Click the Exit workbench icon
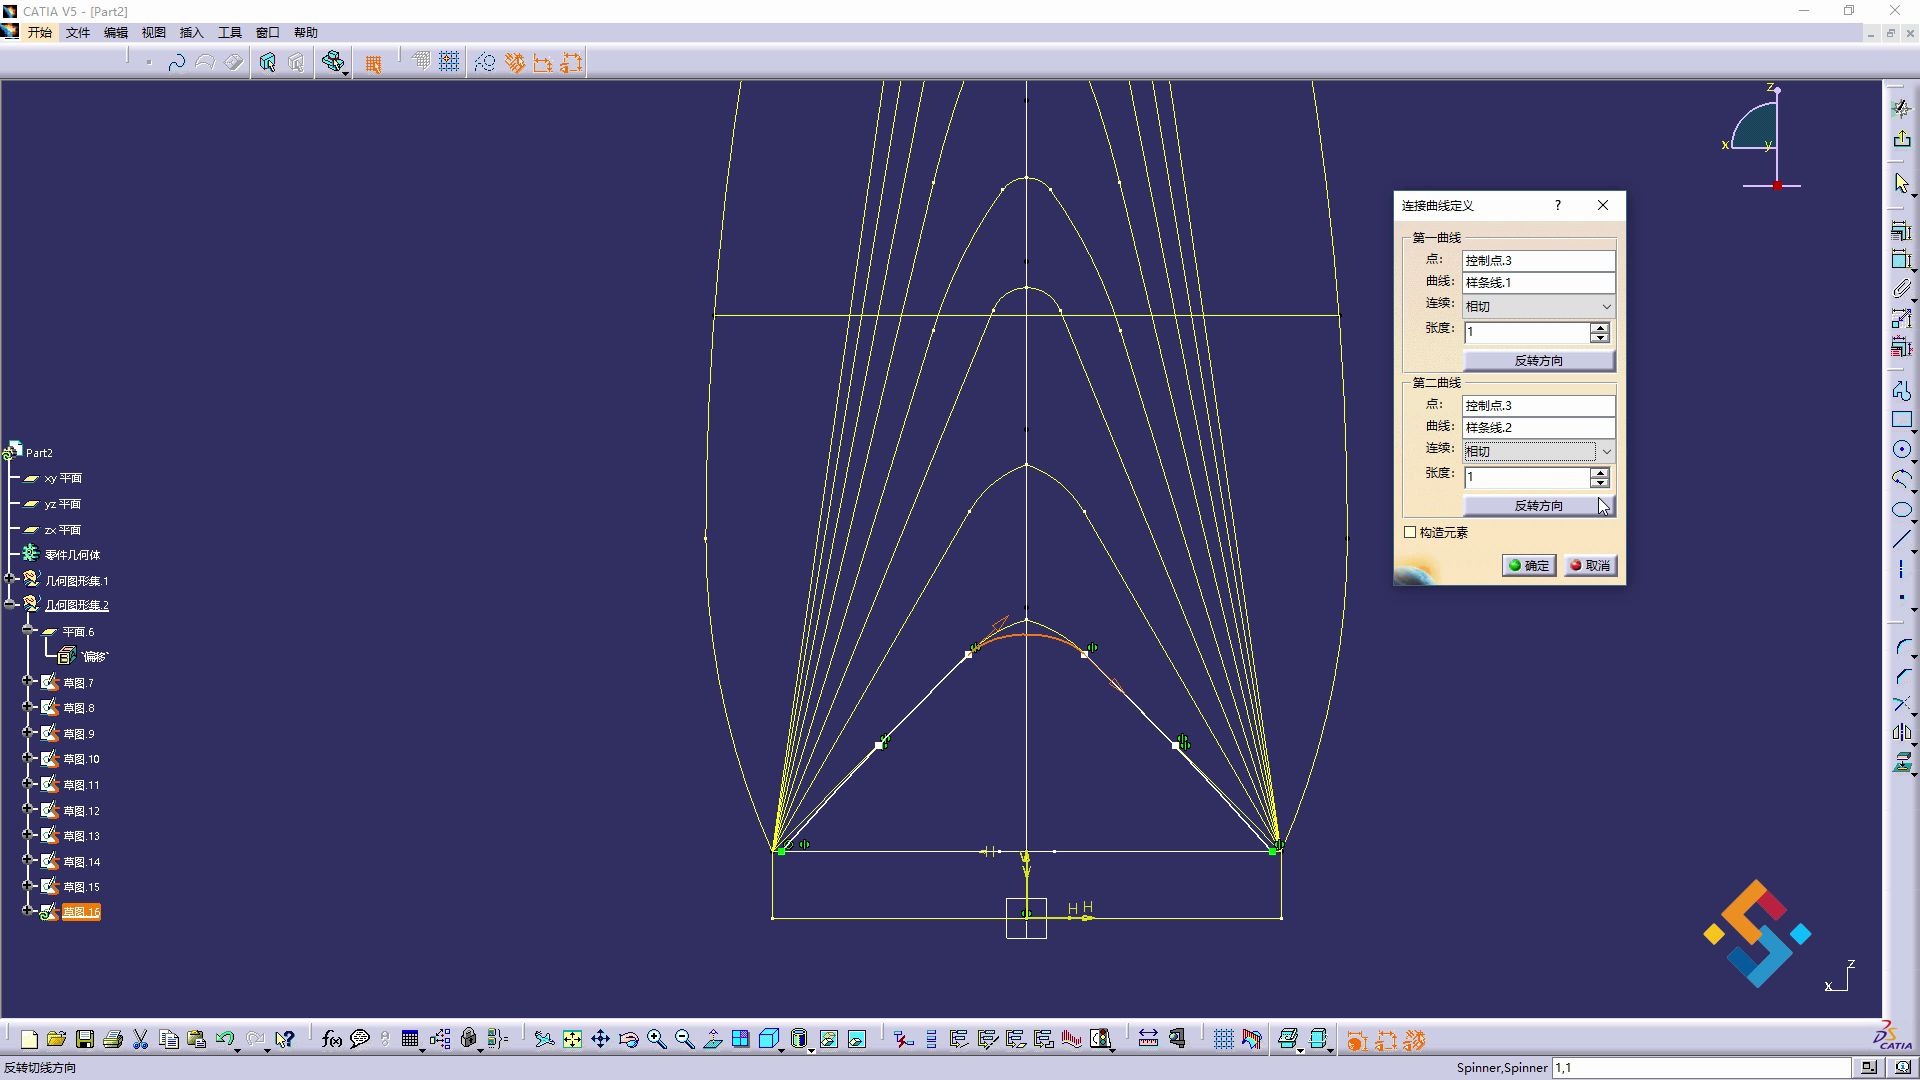1920x1080 pixels. (x=1901, y=138)
